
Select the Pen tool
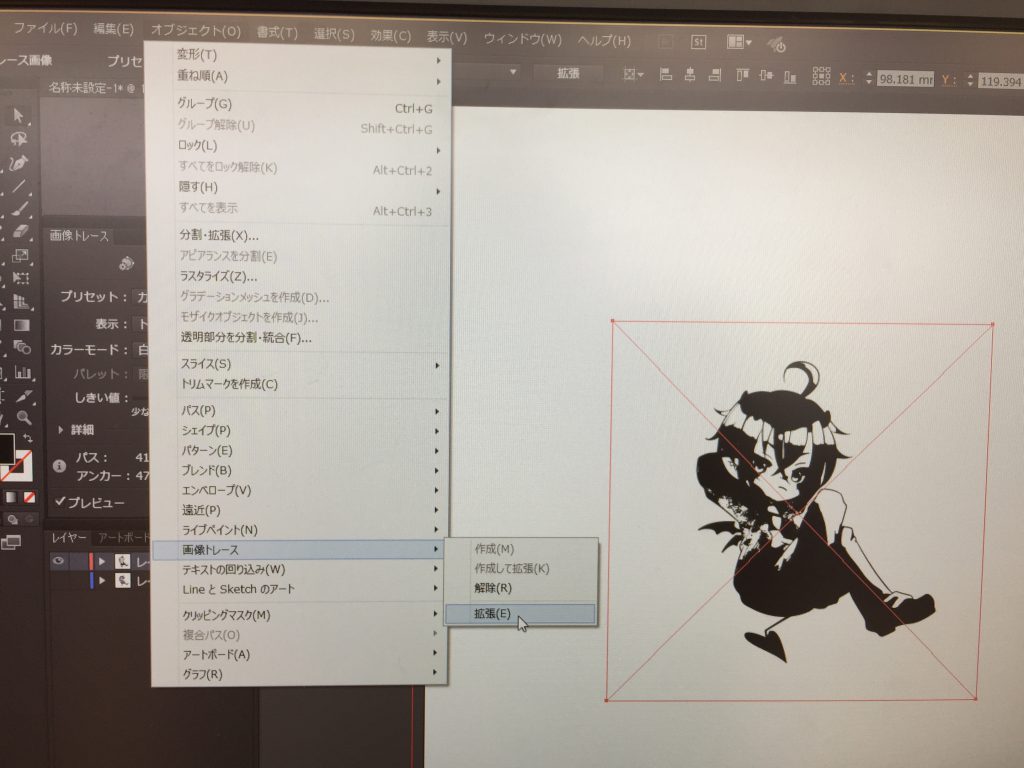point(18,162)
